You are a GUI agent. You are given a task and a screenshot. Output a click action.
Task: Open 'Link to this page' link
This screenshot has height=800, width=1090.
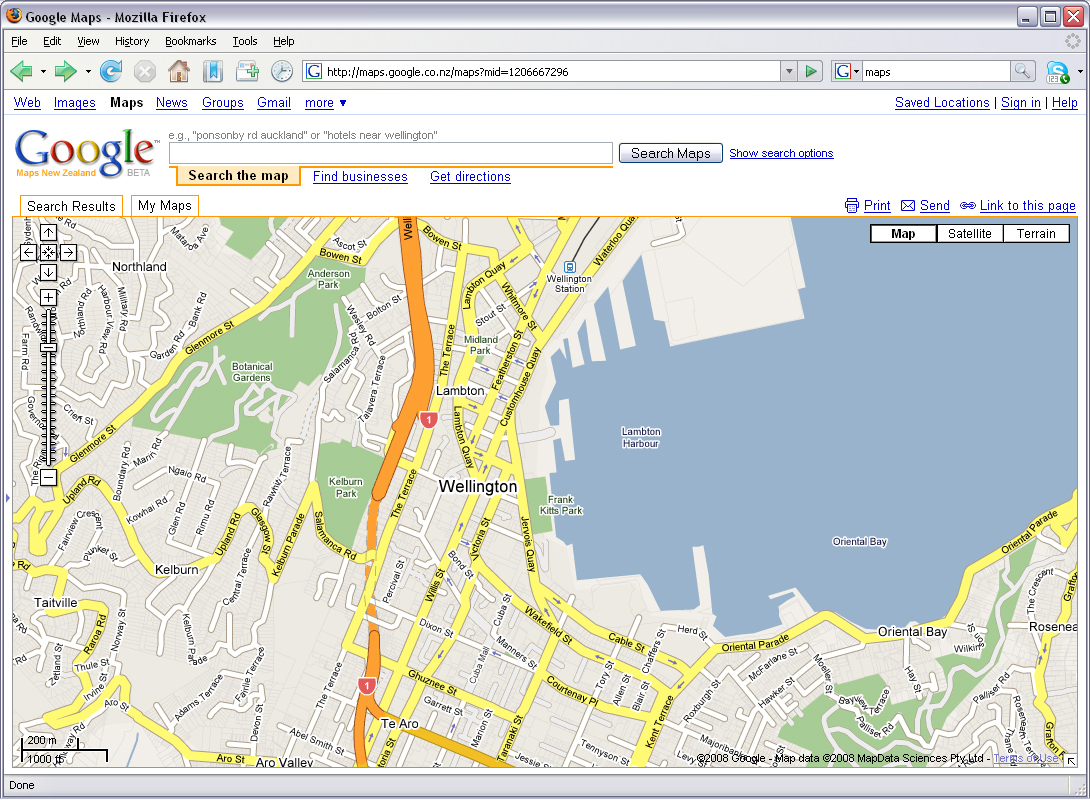pos(1026,206)
